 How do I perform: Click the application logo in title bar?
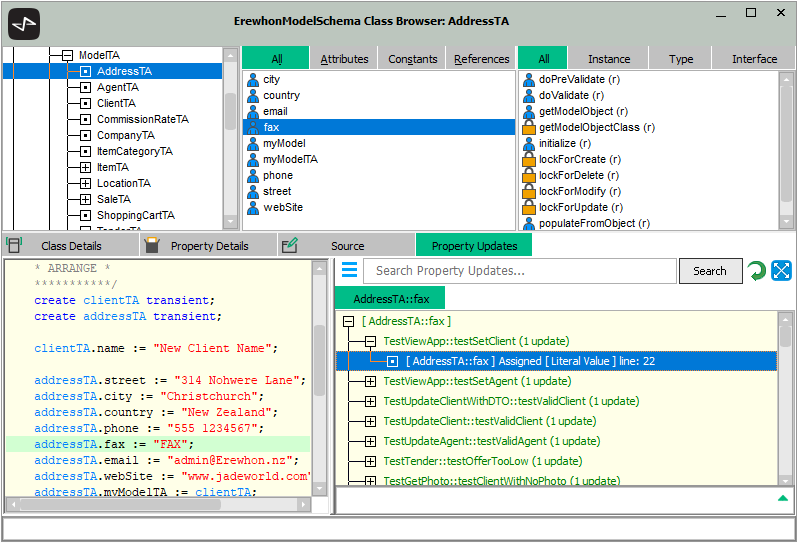point(23,22)
